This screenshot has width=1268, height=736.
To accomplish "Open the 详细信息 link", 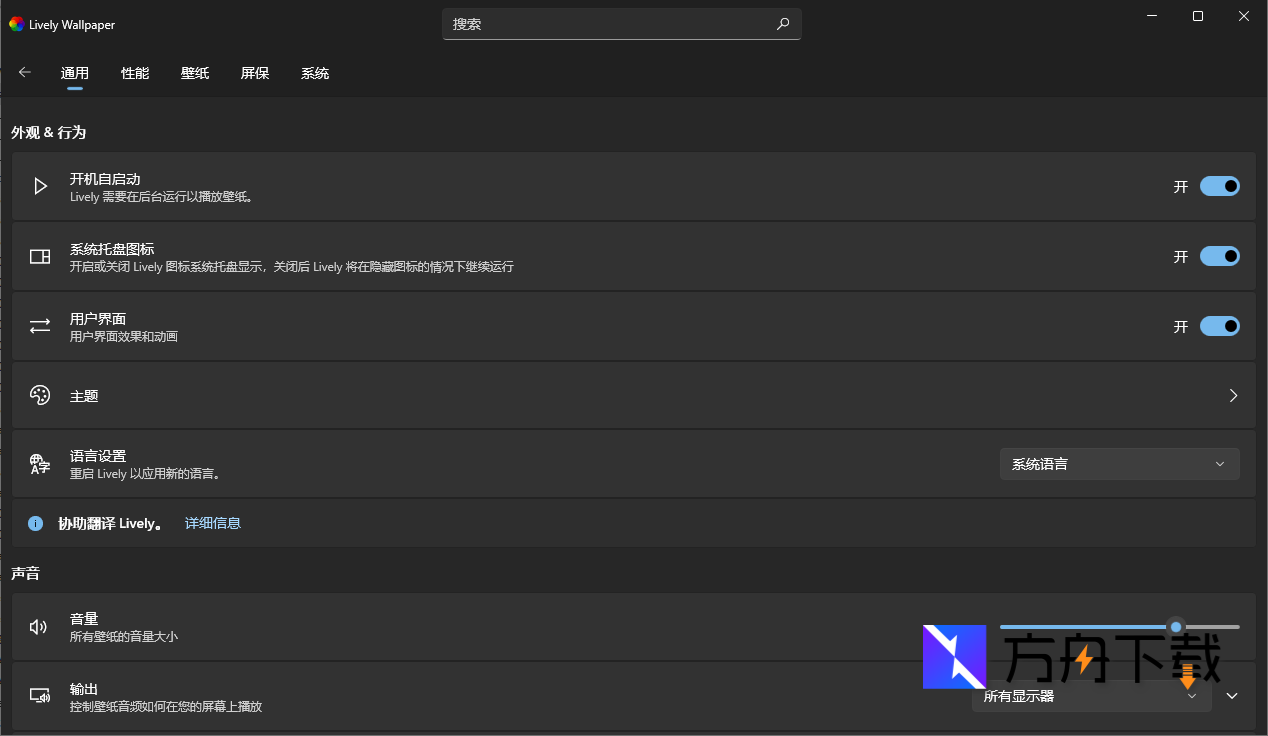I will click(213, 523).
